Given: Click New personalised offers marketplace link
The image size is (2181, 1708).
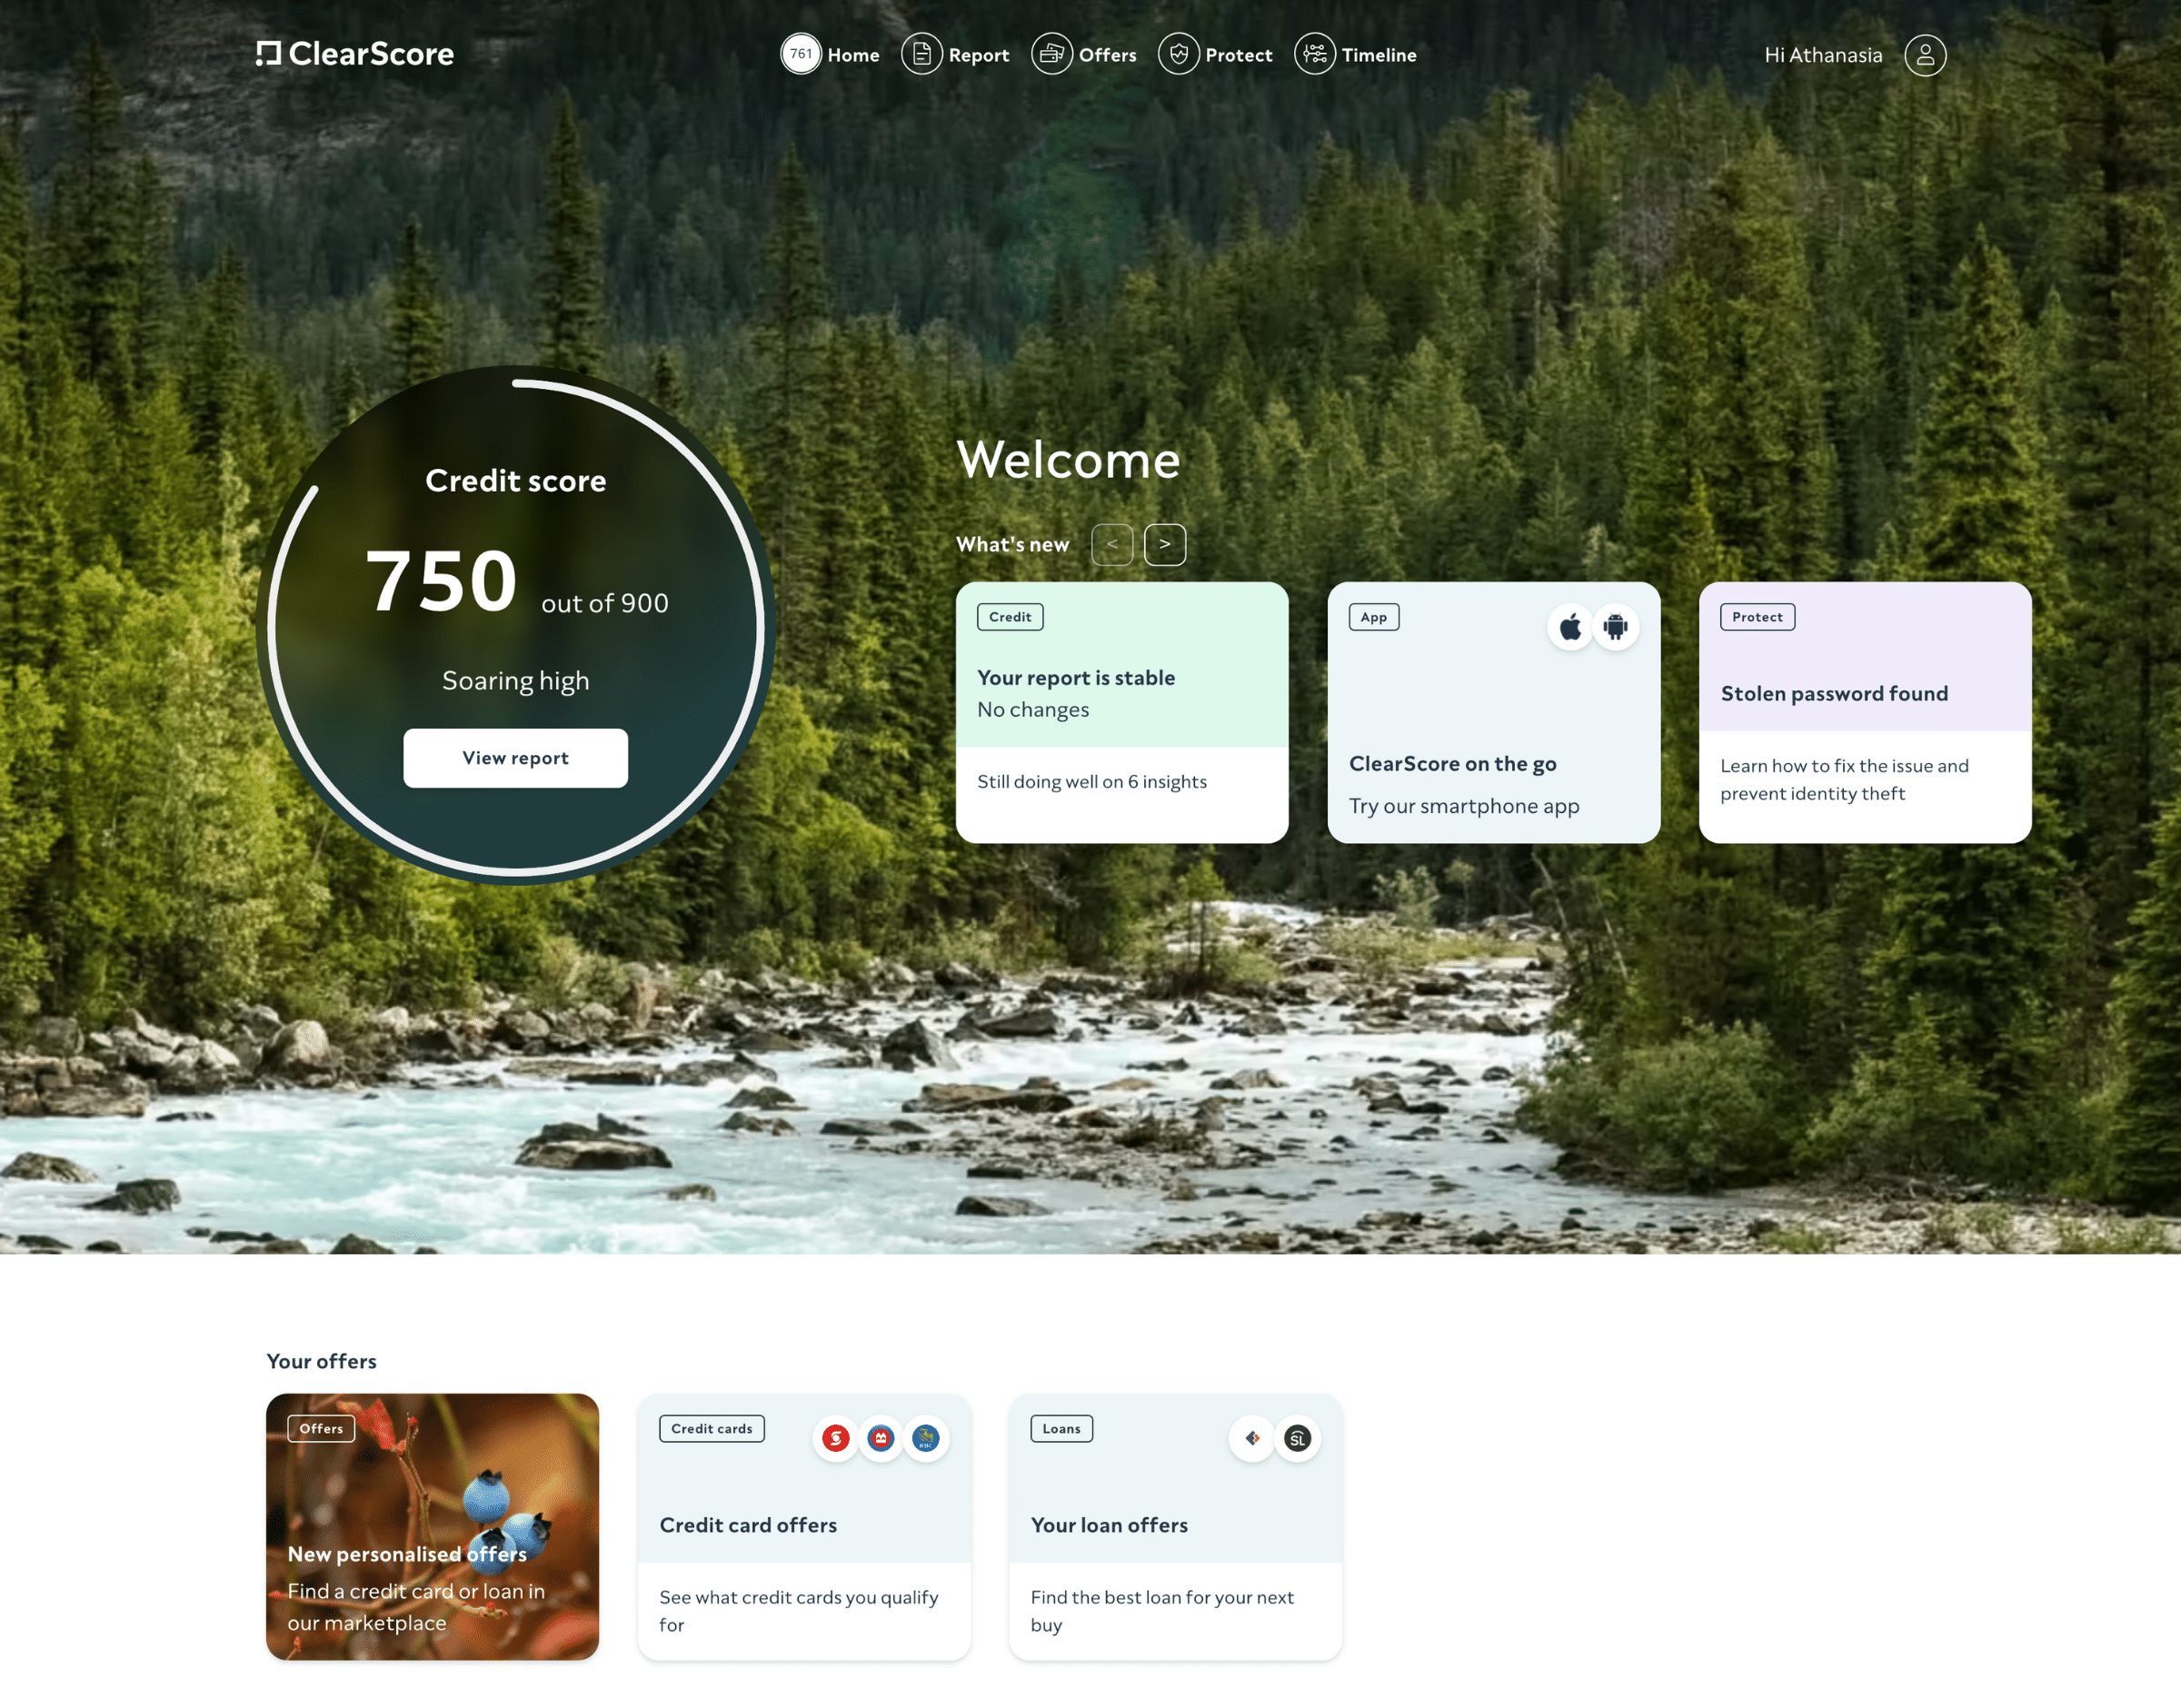Looking at the screenshot, I should point(432,1525).
